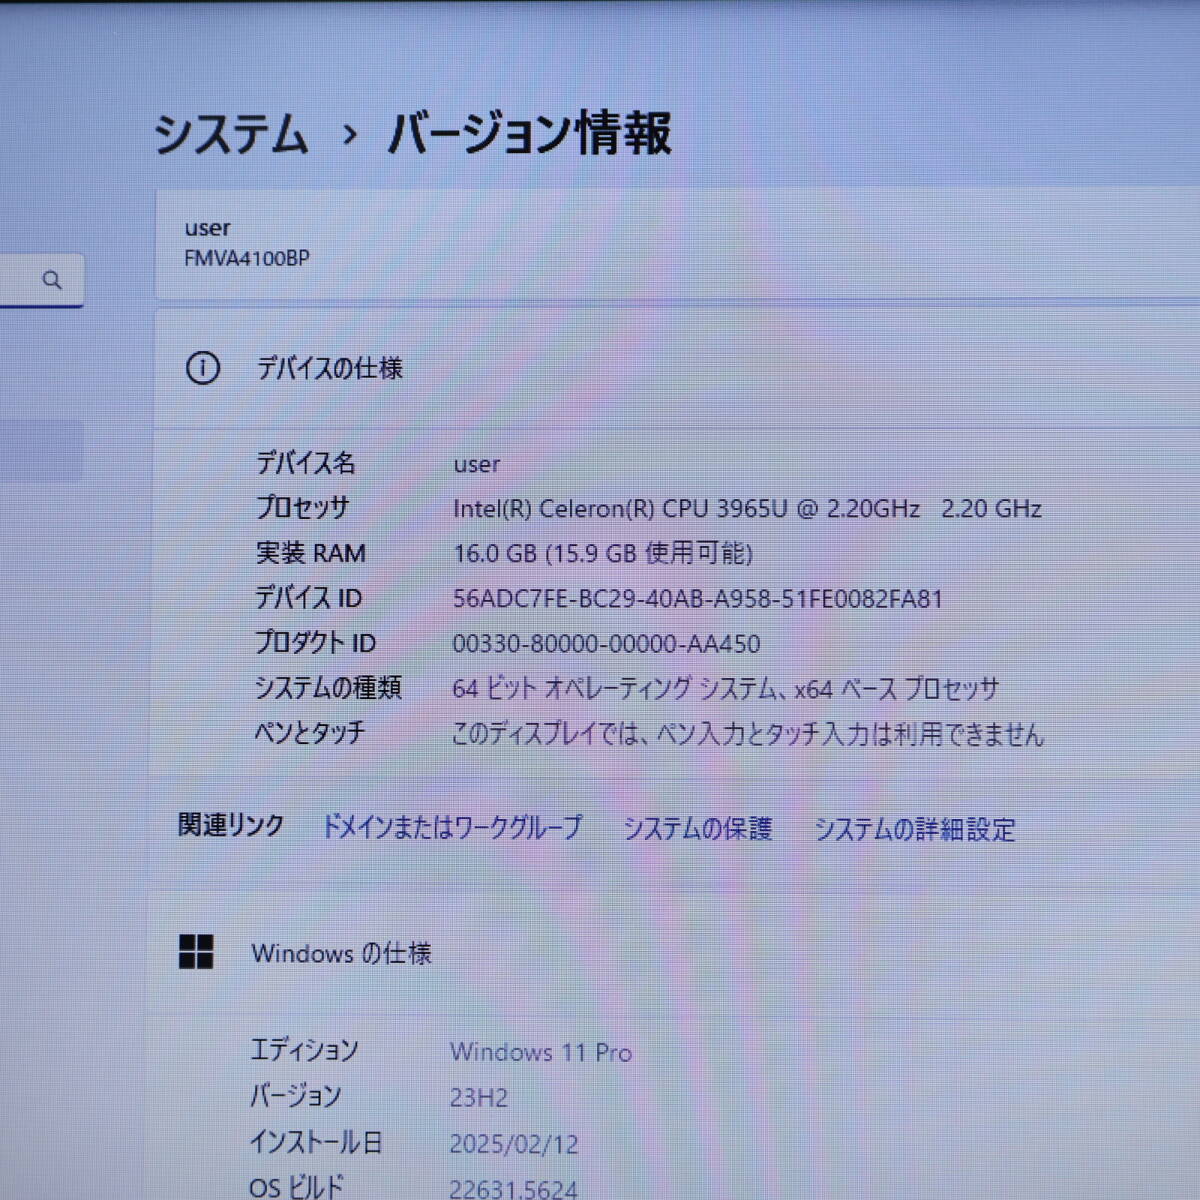Click the 関連リンク label

click(231, 825)
